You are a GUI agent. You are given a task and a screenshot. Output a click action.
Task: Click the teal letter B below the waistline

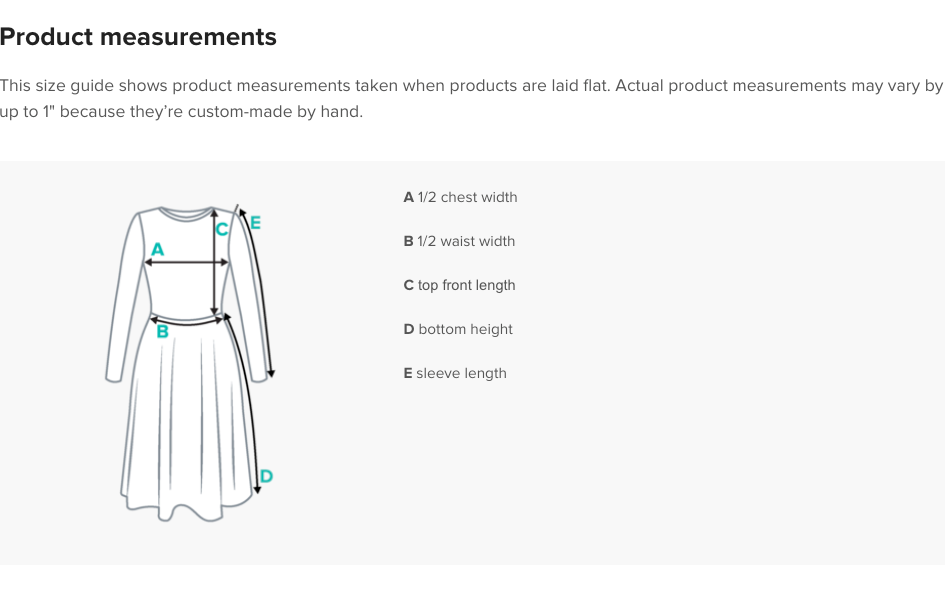click(162, 331)
